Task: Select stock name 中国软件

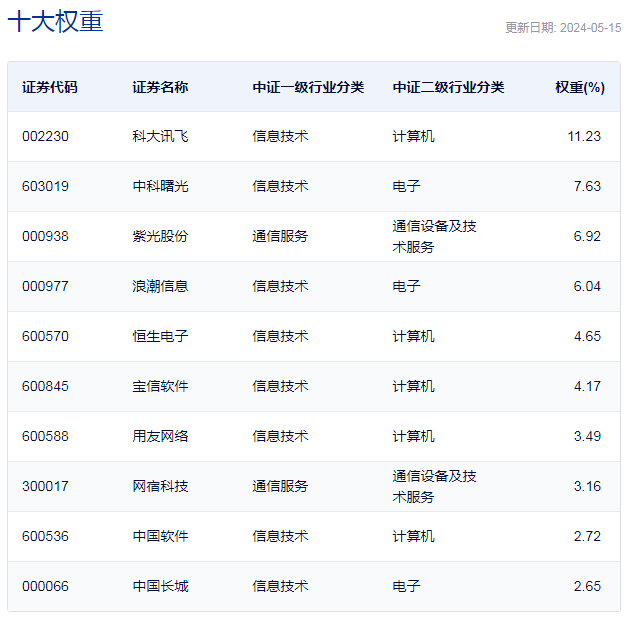Action: coord(160,536)
